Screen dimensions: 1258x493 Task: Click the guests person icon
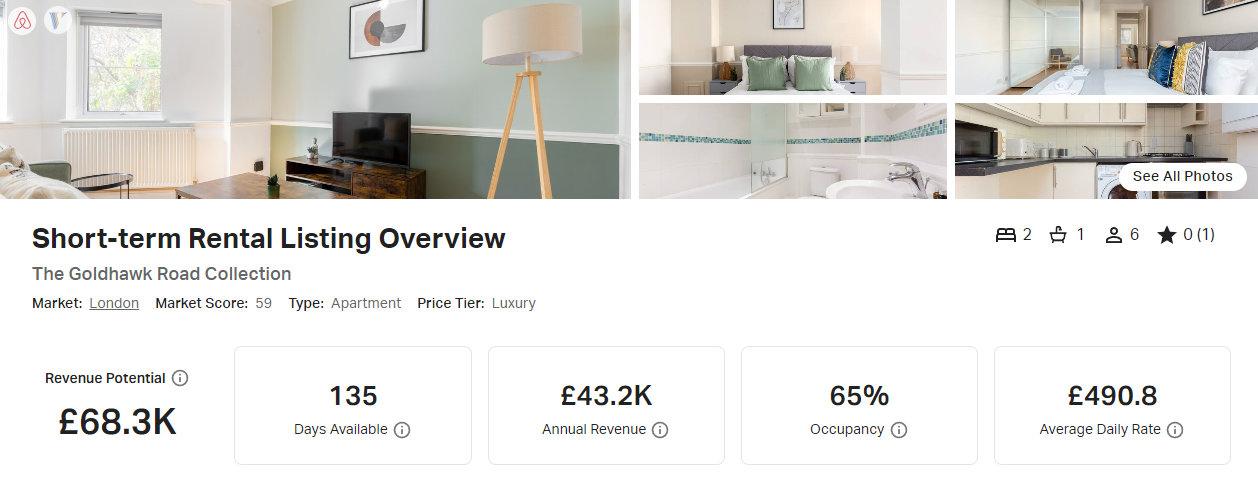tap(1113, 235)
